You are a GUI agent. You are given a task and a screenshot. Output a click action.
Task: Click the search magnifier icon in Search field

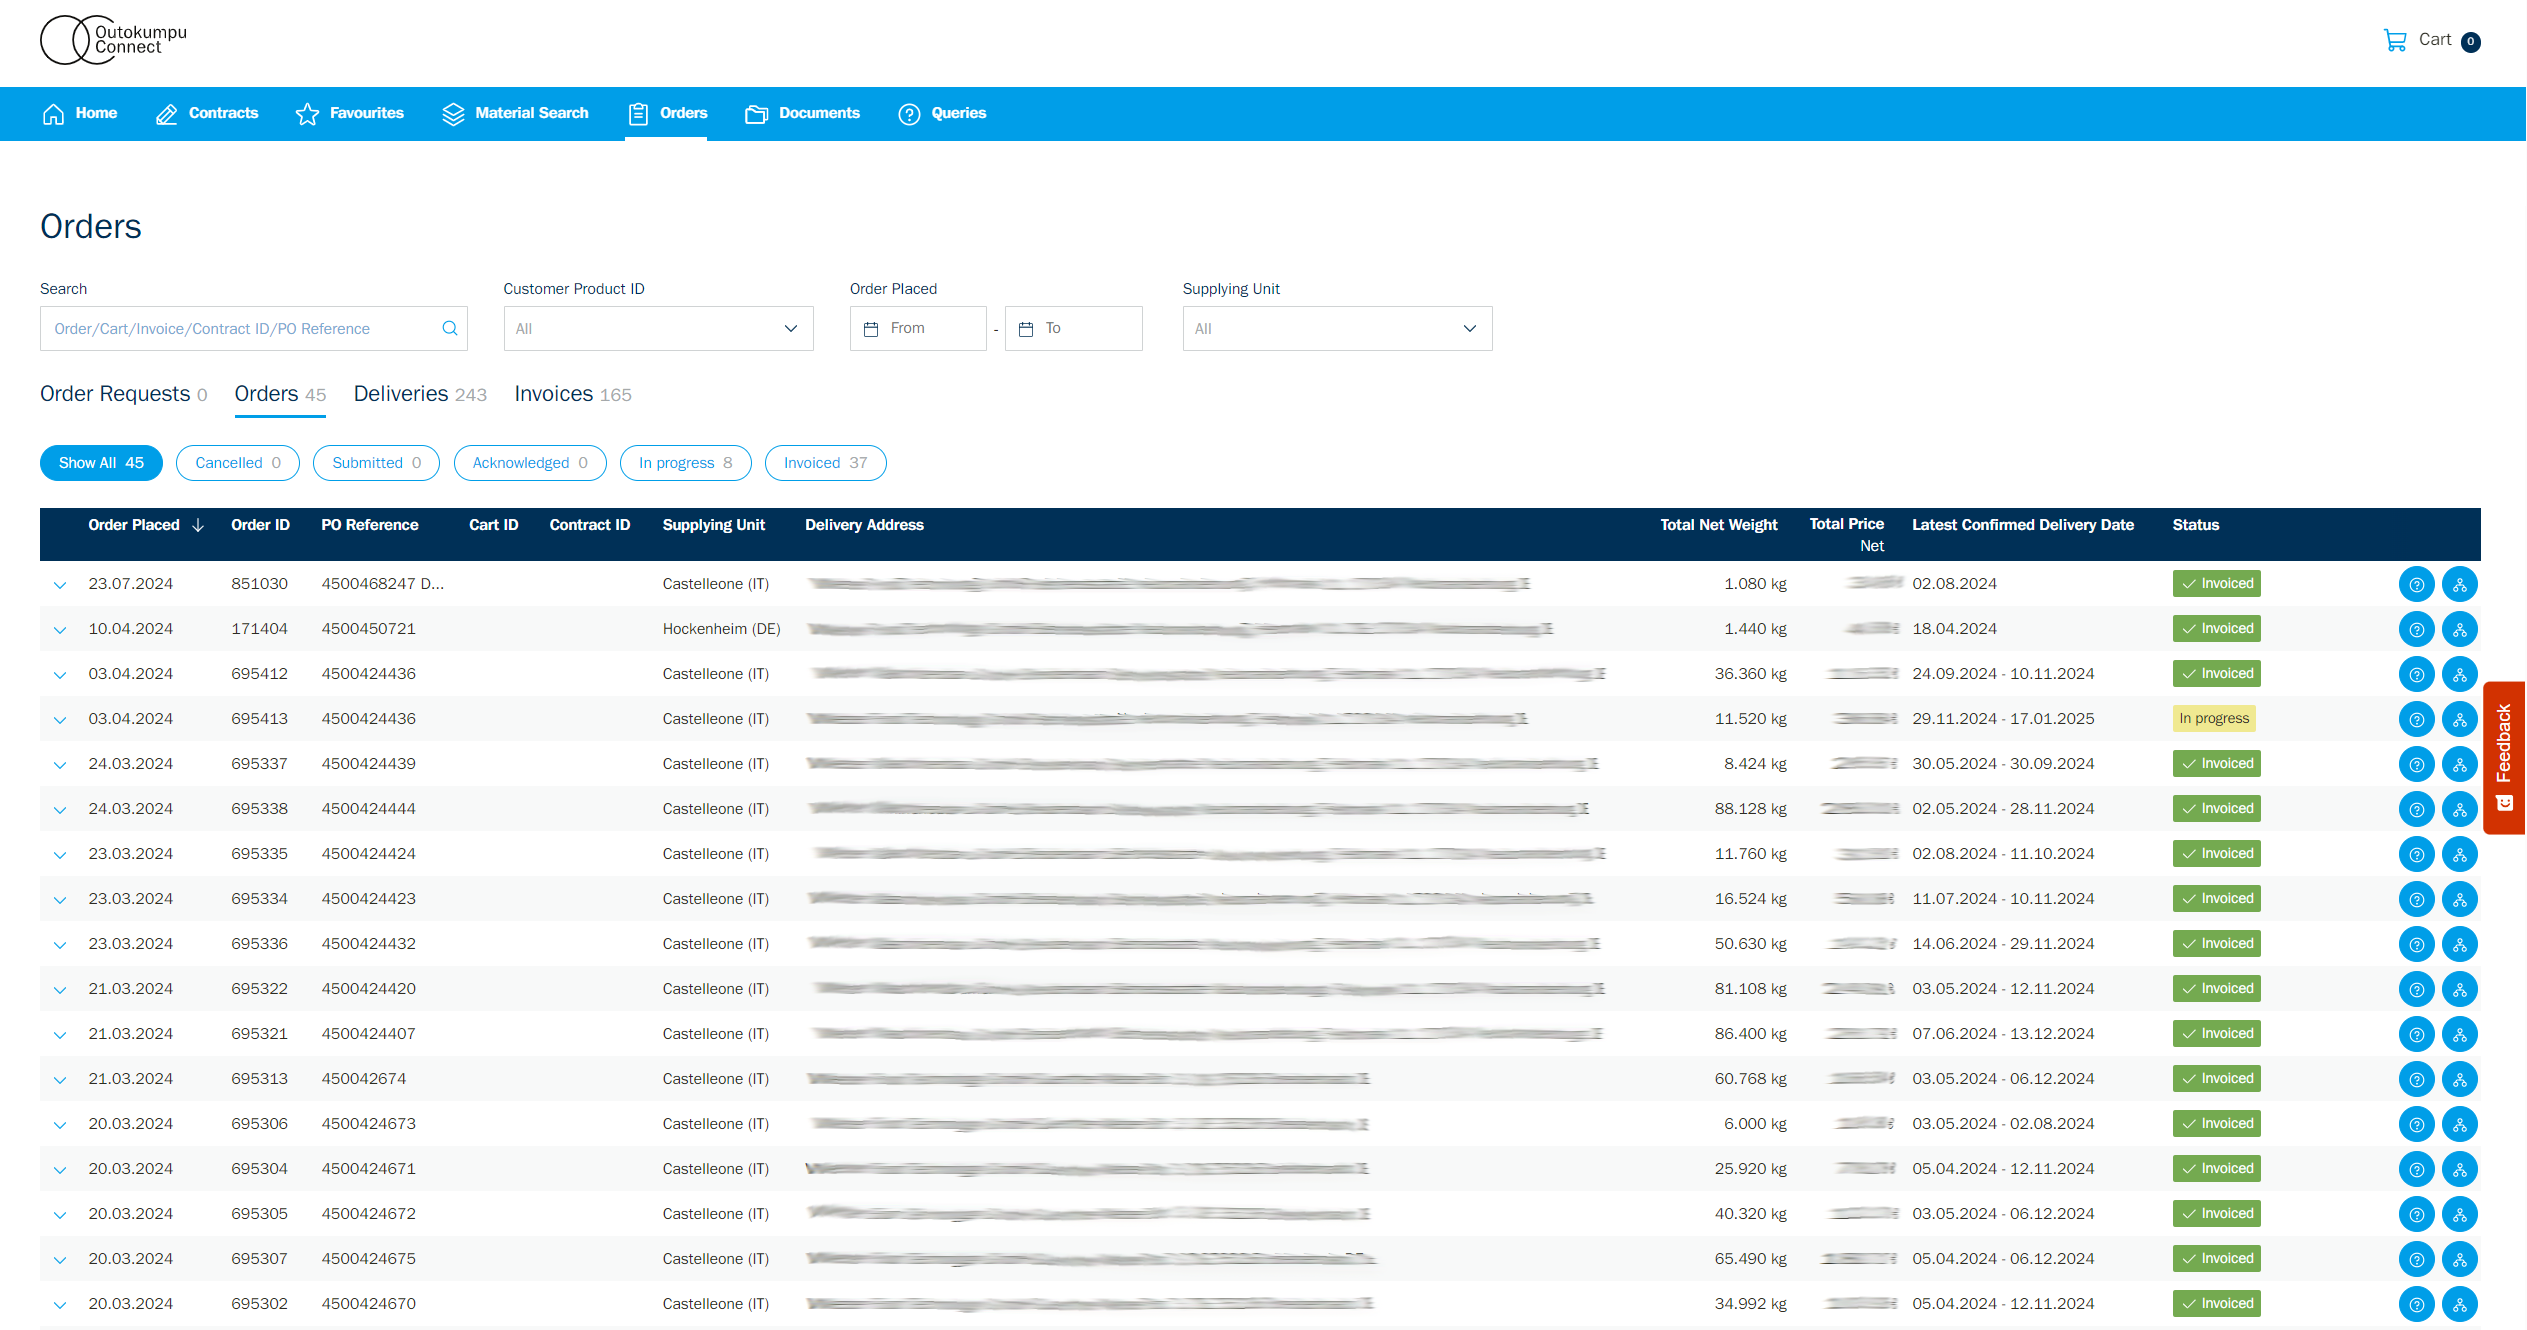(450, 328)
